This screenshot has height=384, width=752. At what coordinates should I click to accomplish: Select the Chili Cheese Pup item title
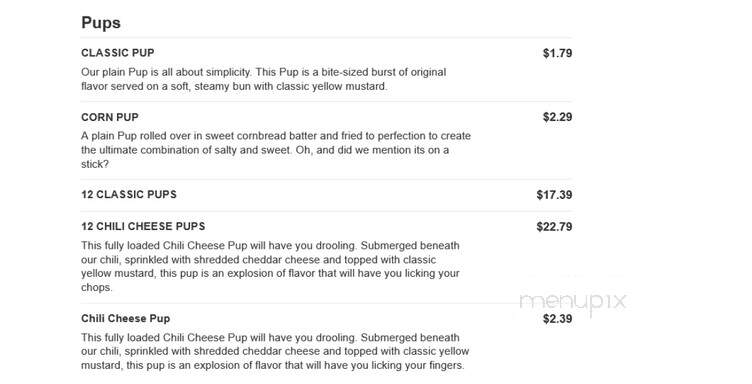tap(126, 318)
